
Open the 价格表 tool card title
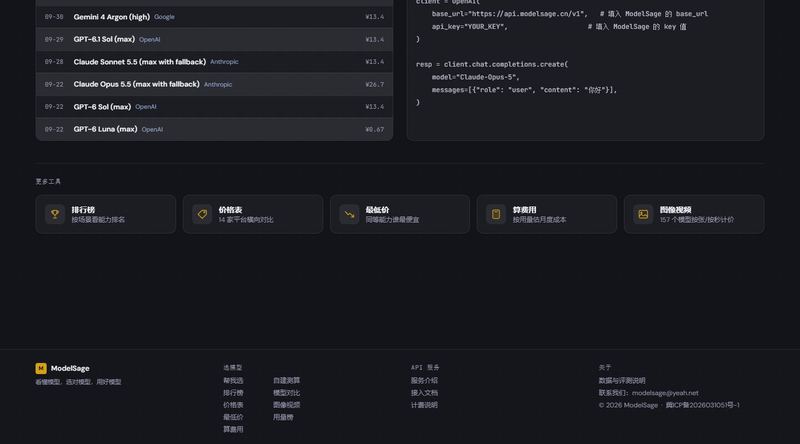(230, 210)
